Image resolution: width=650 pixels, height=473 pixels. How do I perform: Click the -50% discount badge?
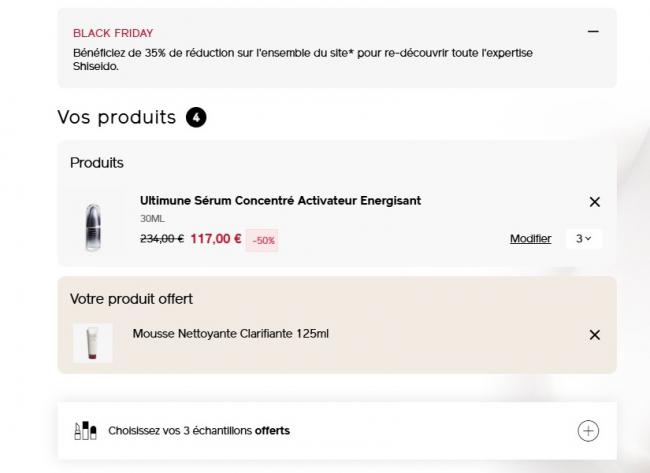262,240
